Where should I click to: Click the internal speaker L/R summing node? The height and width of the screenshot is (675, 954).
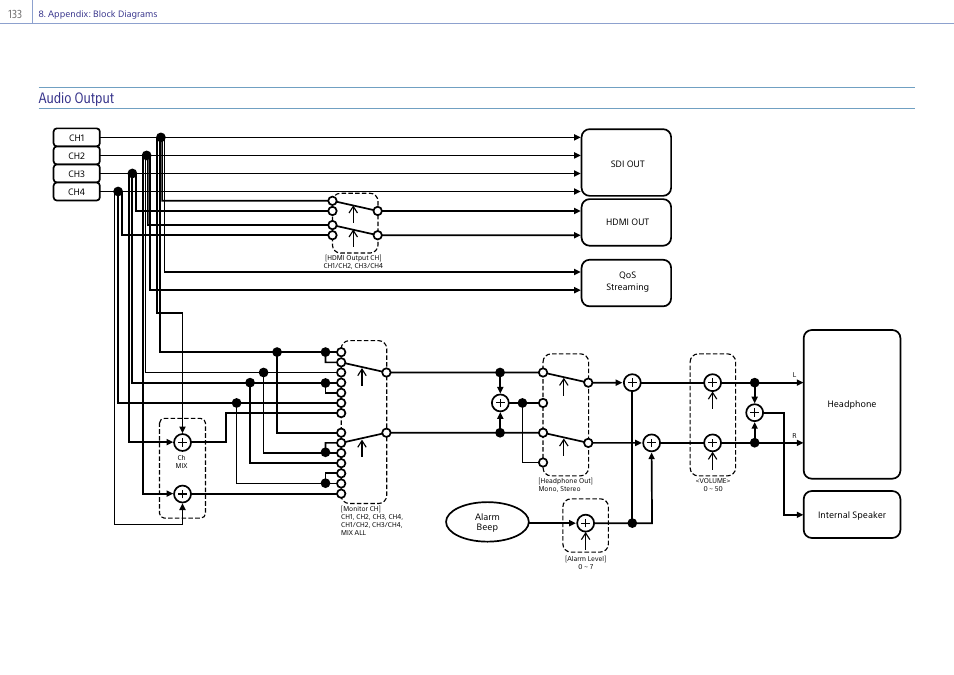coord(754,413)
